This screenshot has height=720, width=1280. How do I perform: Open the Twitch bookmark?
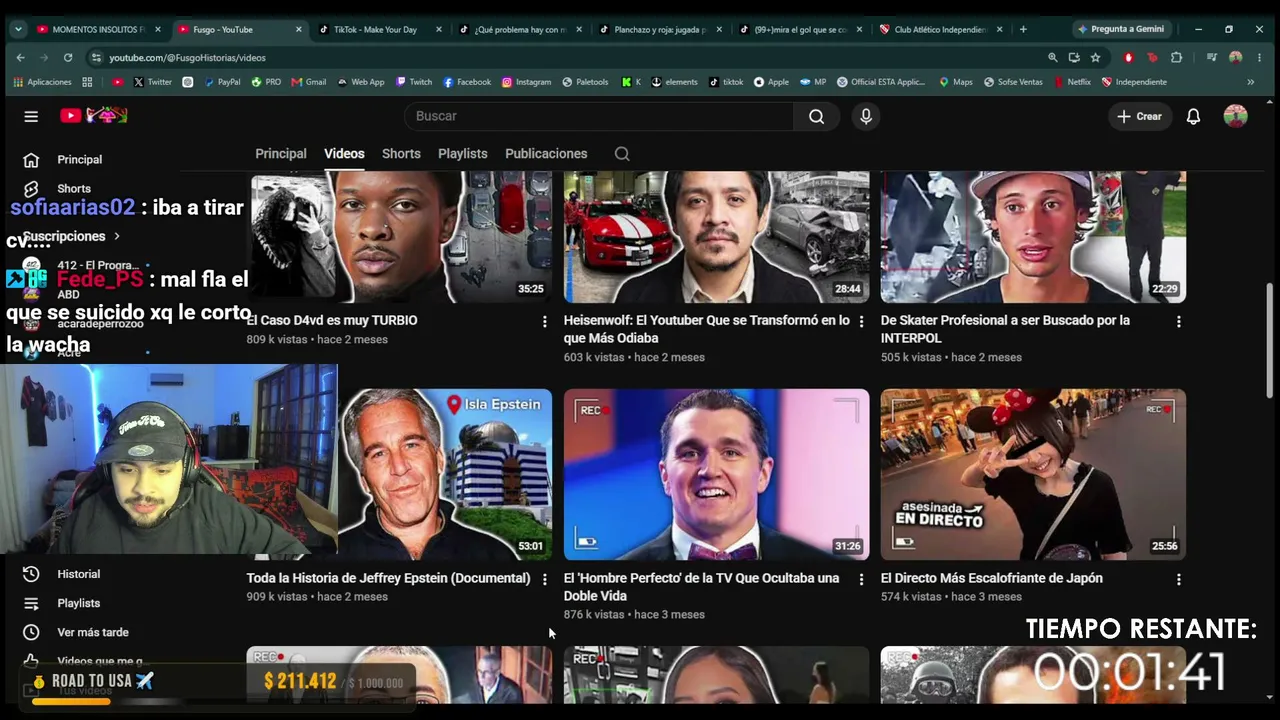[414, 82]
